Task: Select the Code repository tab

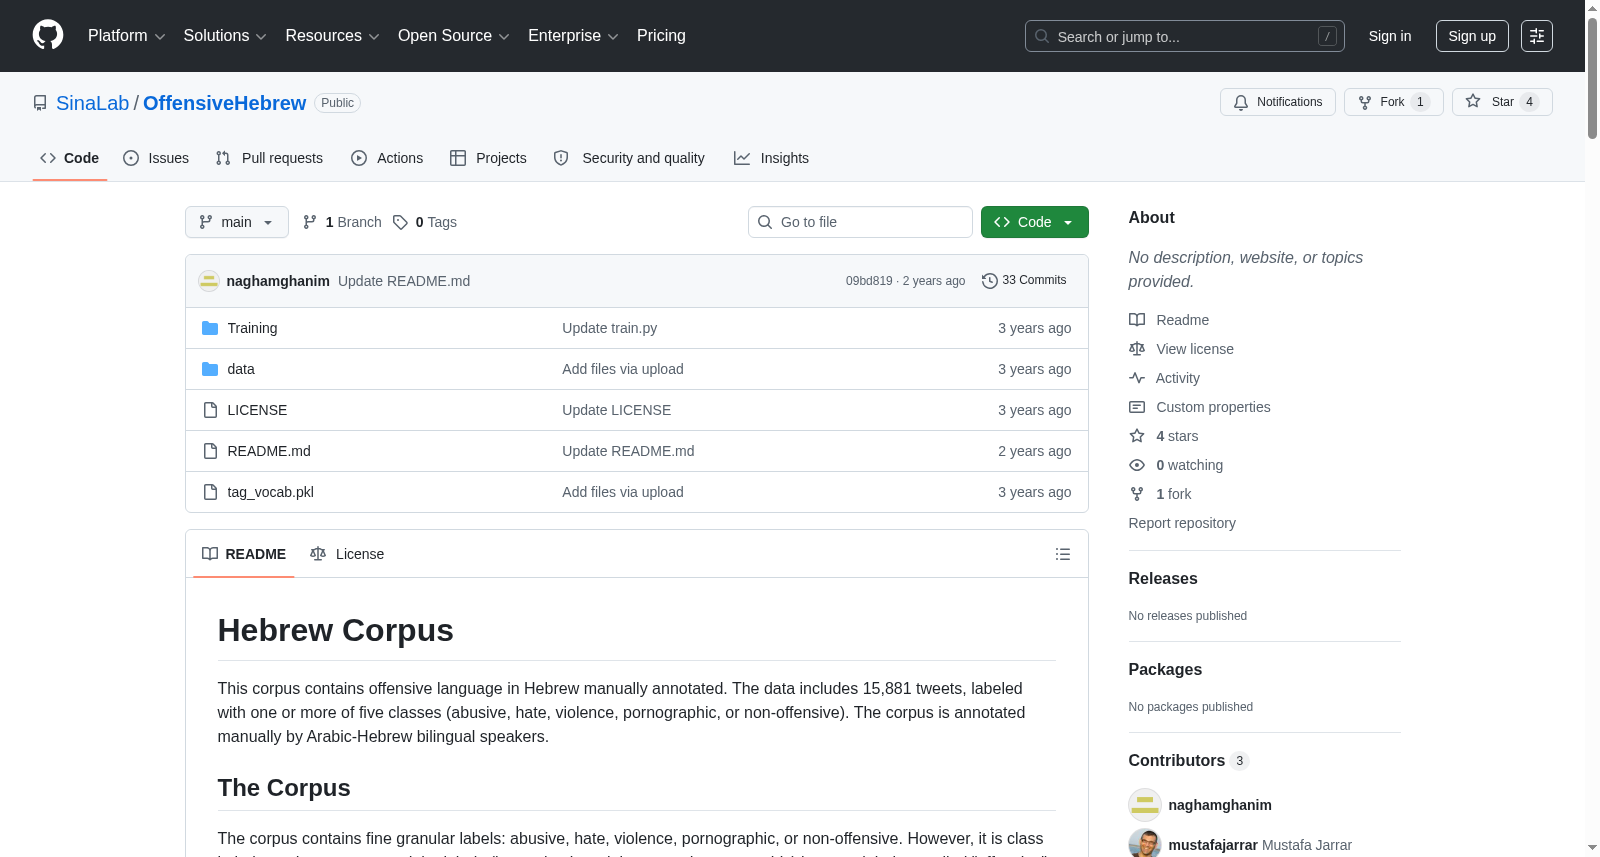Action: pyautogui.click(x=70, y=158)
